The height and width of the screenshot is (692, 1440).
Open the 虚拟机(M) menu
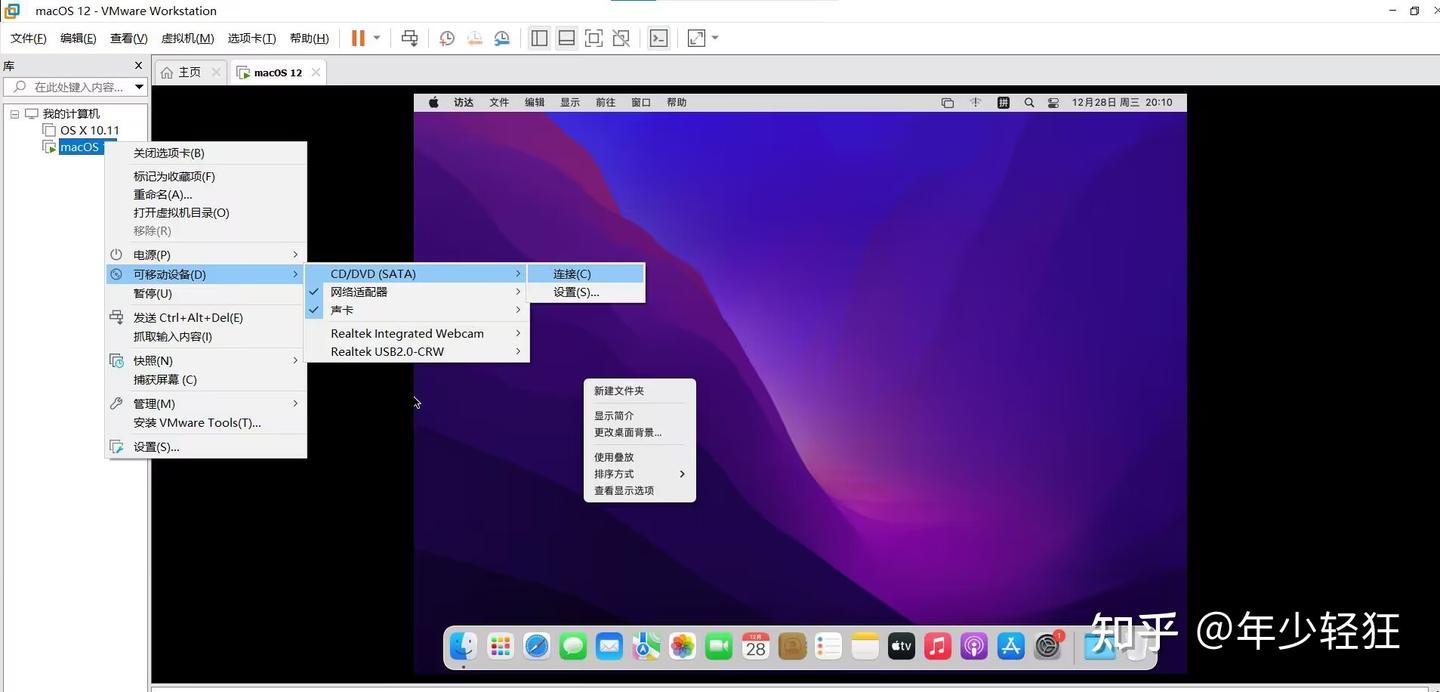coord(185,38)
